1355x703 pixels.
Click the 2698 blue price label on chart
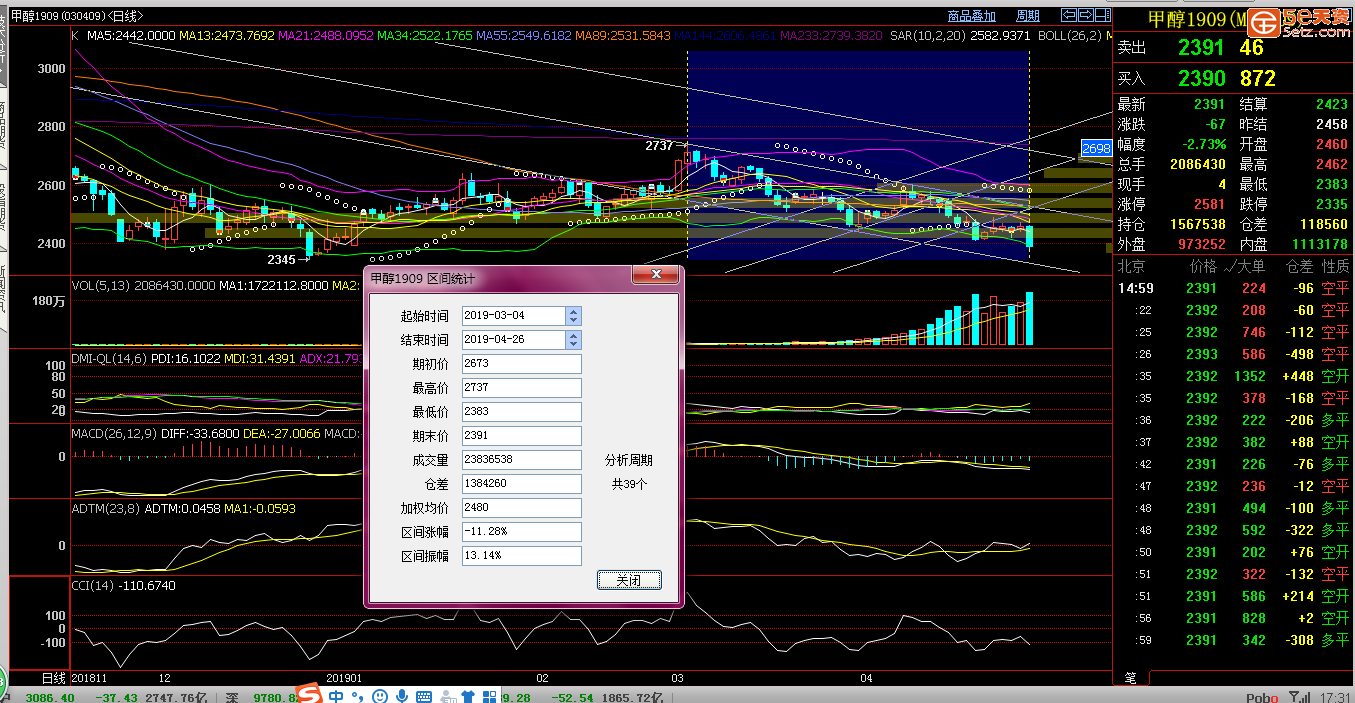(x=1096, y=148)
